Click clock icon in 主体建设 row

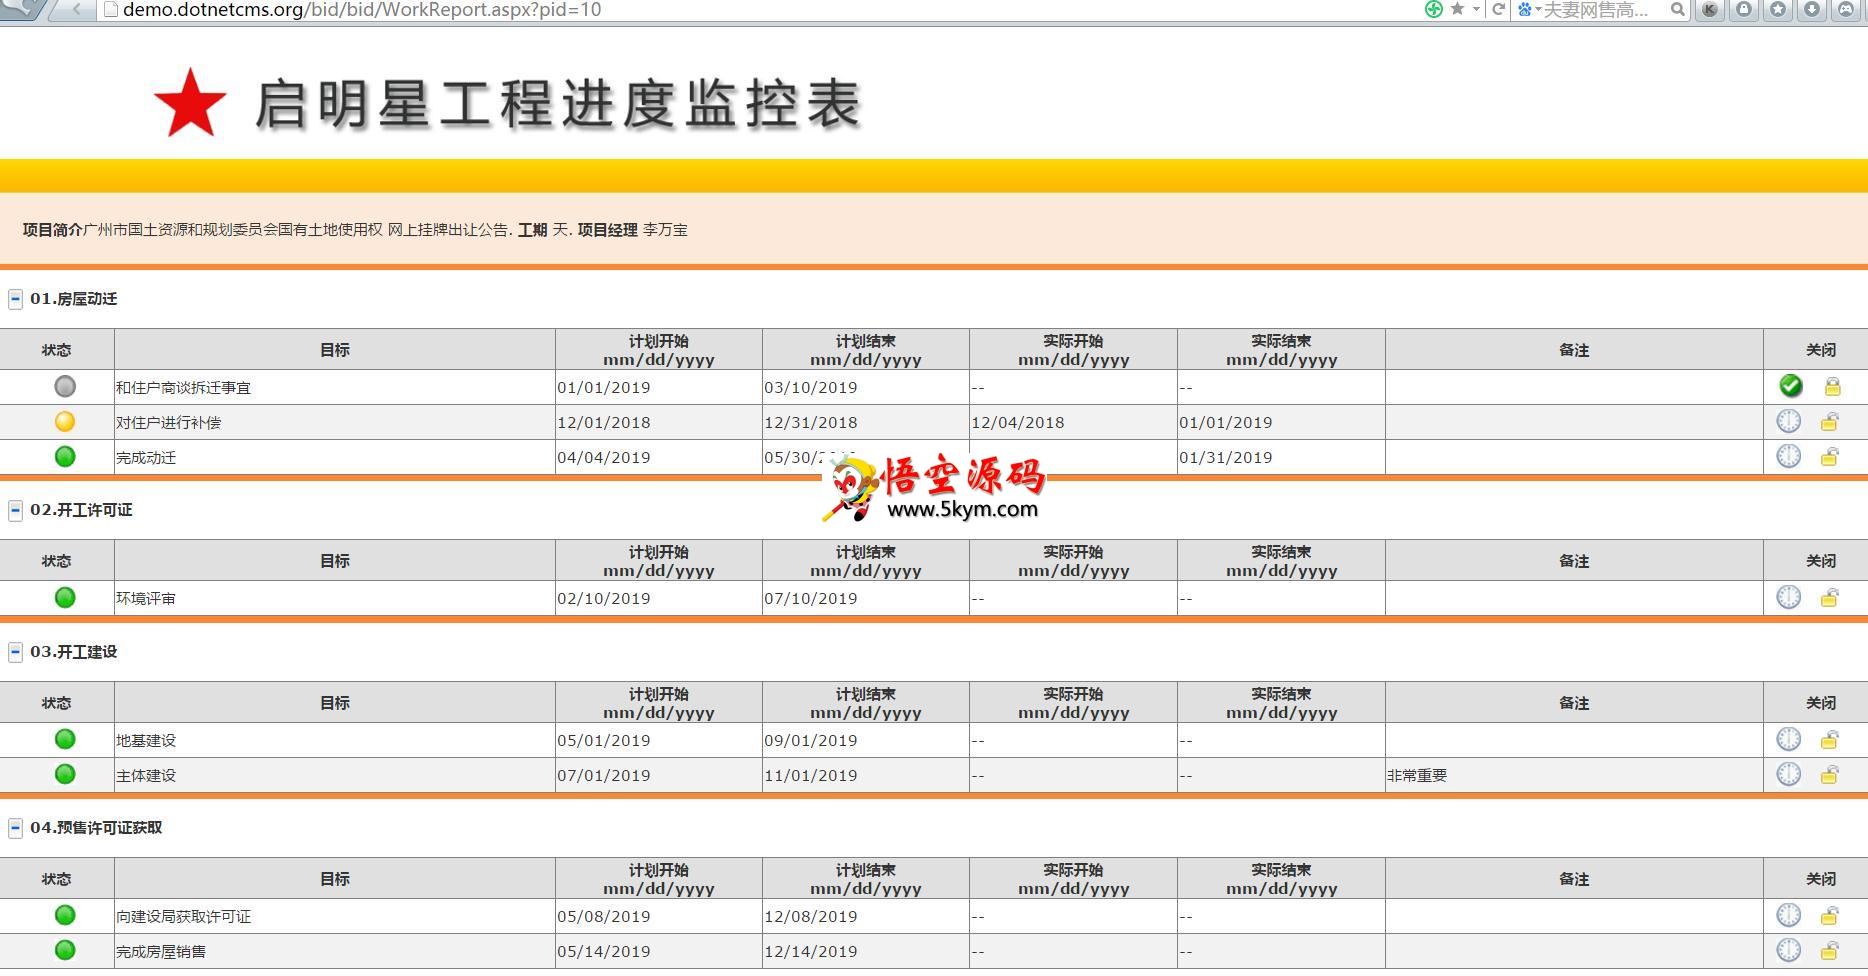point(1789,774)
